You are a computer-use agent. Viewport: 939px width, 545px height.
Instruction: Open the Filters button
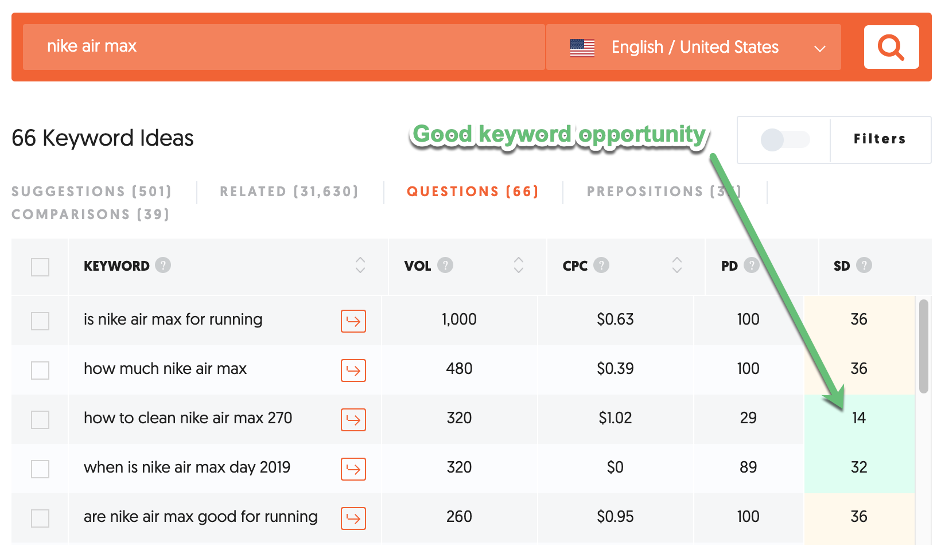(x=880, y=139)
